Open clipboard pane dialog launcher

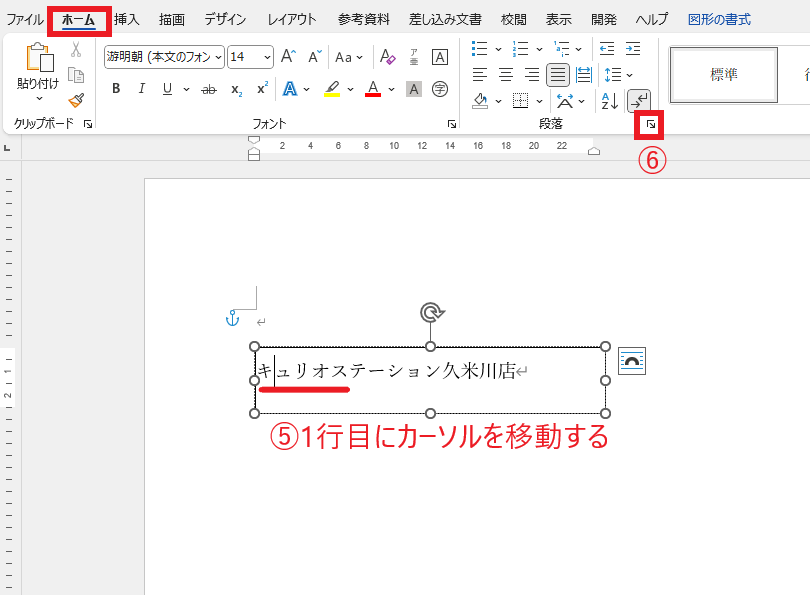(x=88, y=124)
